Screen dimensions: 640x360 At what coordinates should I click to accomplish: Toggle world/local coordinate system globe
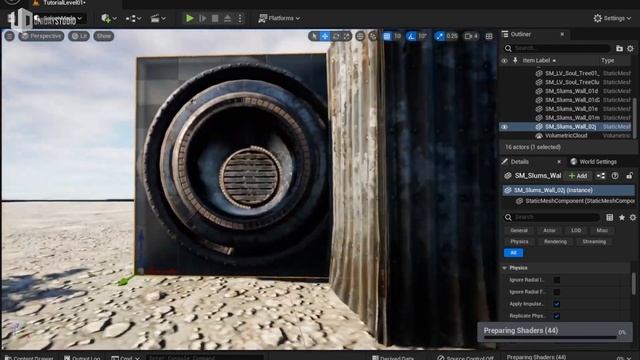coord(360,36)
